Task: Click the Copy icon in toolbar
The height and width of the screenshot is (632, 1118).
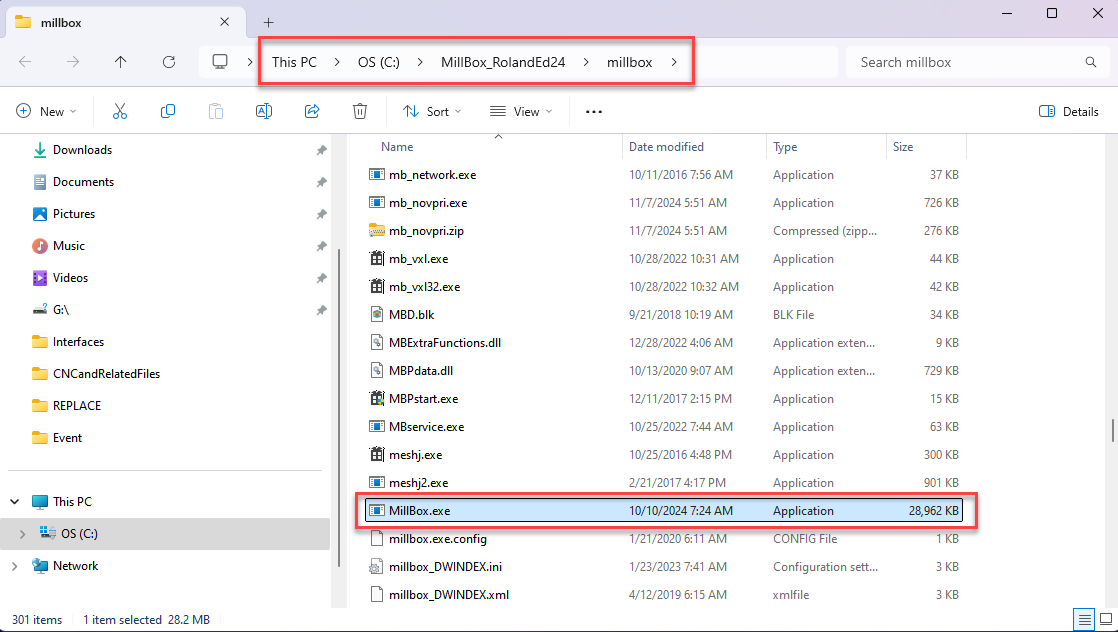Action: (168, 111)
